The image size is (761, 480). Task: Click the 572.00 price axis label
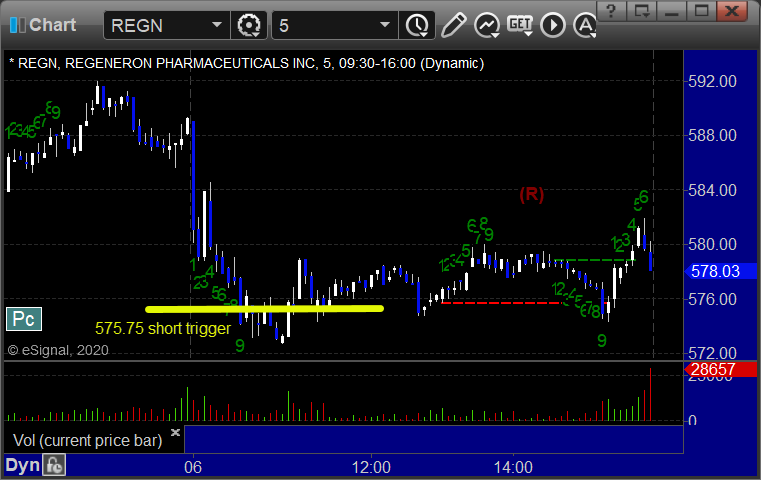coord(712,353)
